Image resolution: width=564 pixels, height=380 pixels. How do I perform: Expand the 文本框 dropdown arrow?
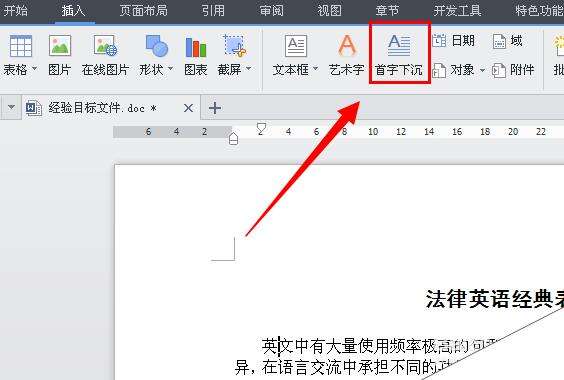315,68
